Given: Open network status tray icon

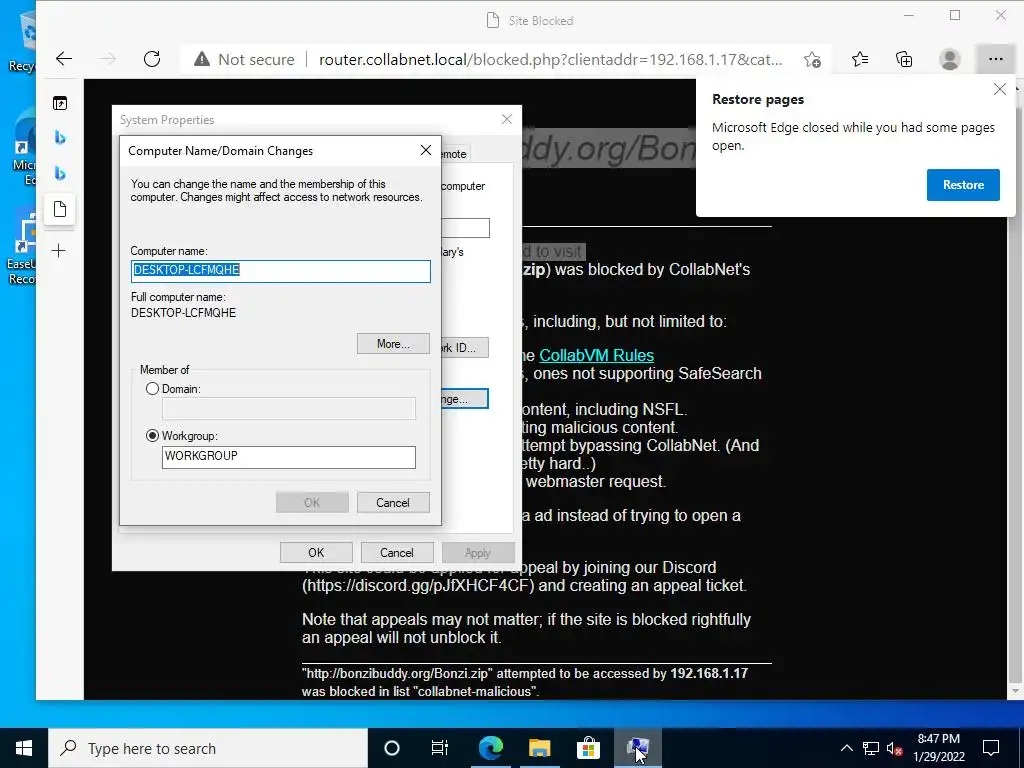Looking at the screenshot, I should (x=871, y=748).
